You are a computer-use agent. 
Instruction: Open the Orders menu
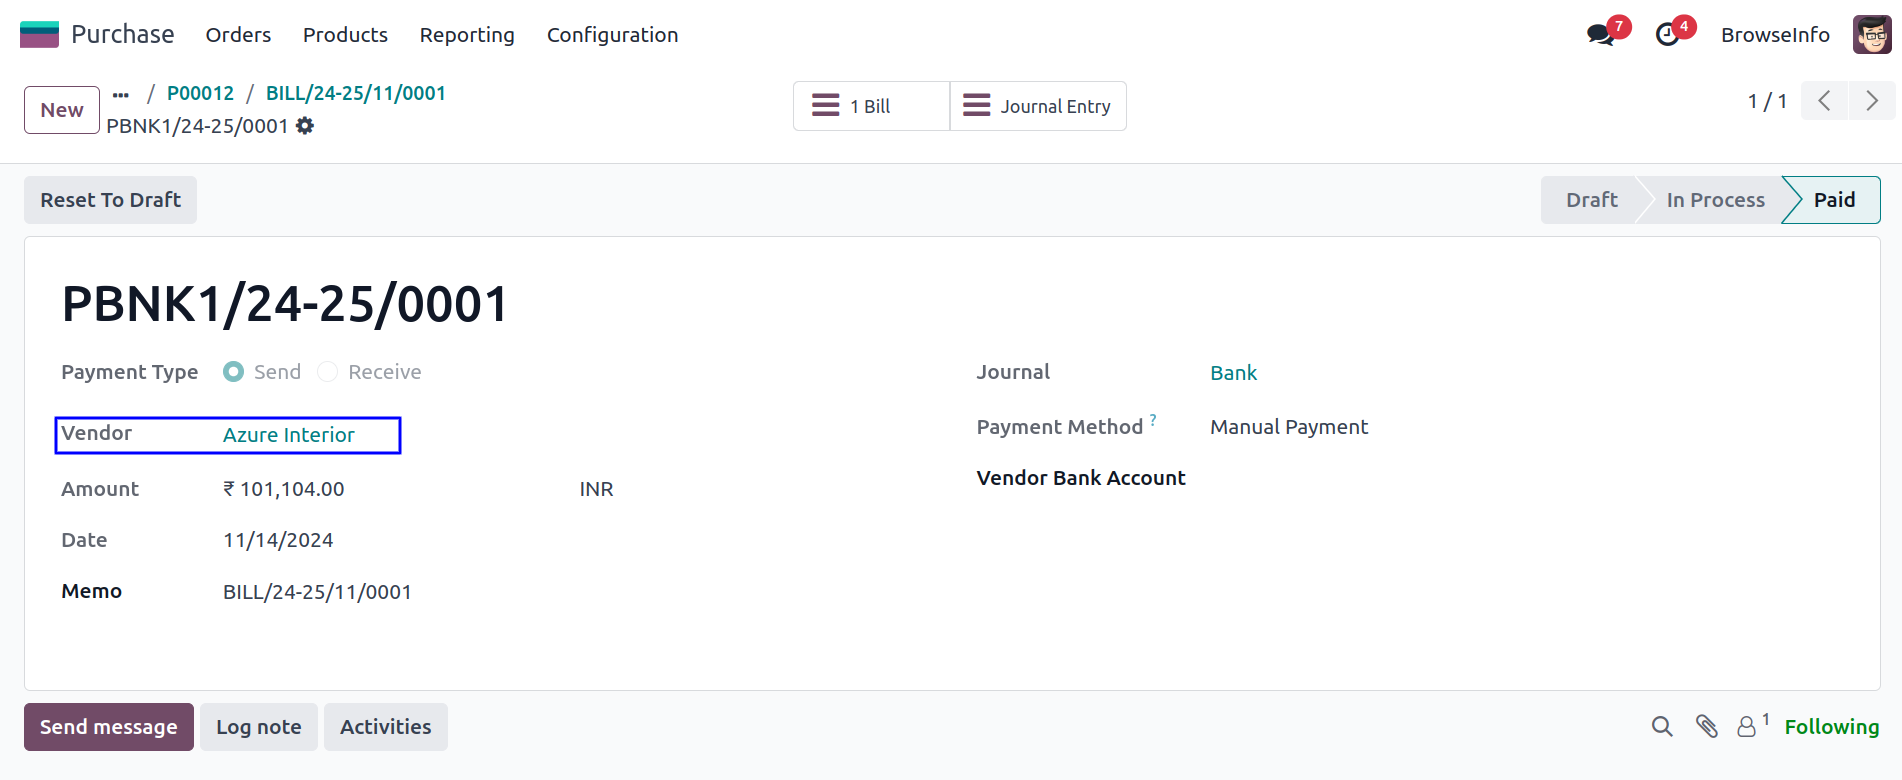pyautogui.click(x=238, y=35)
